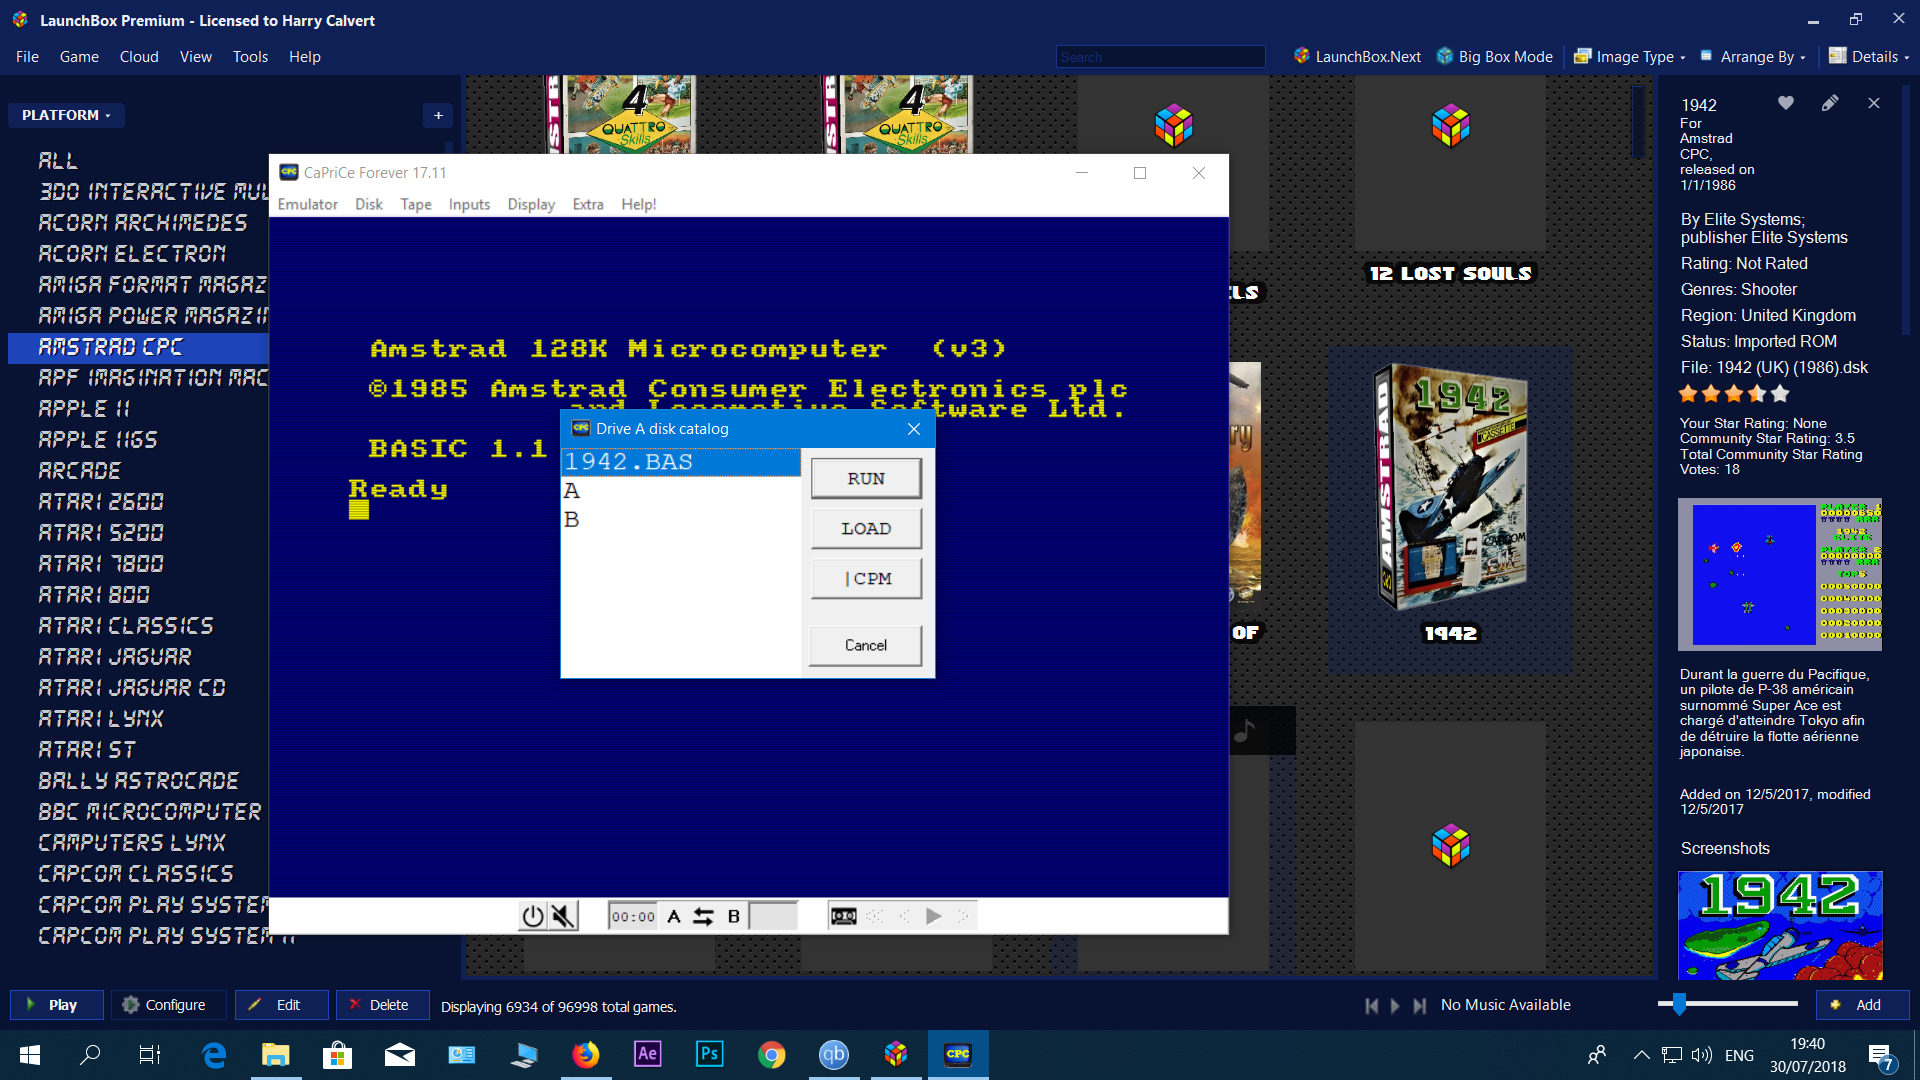
Task: Click the previous track music button
Action: click(x=1372, y=1005)
